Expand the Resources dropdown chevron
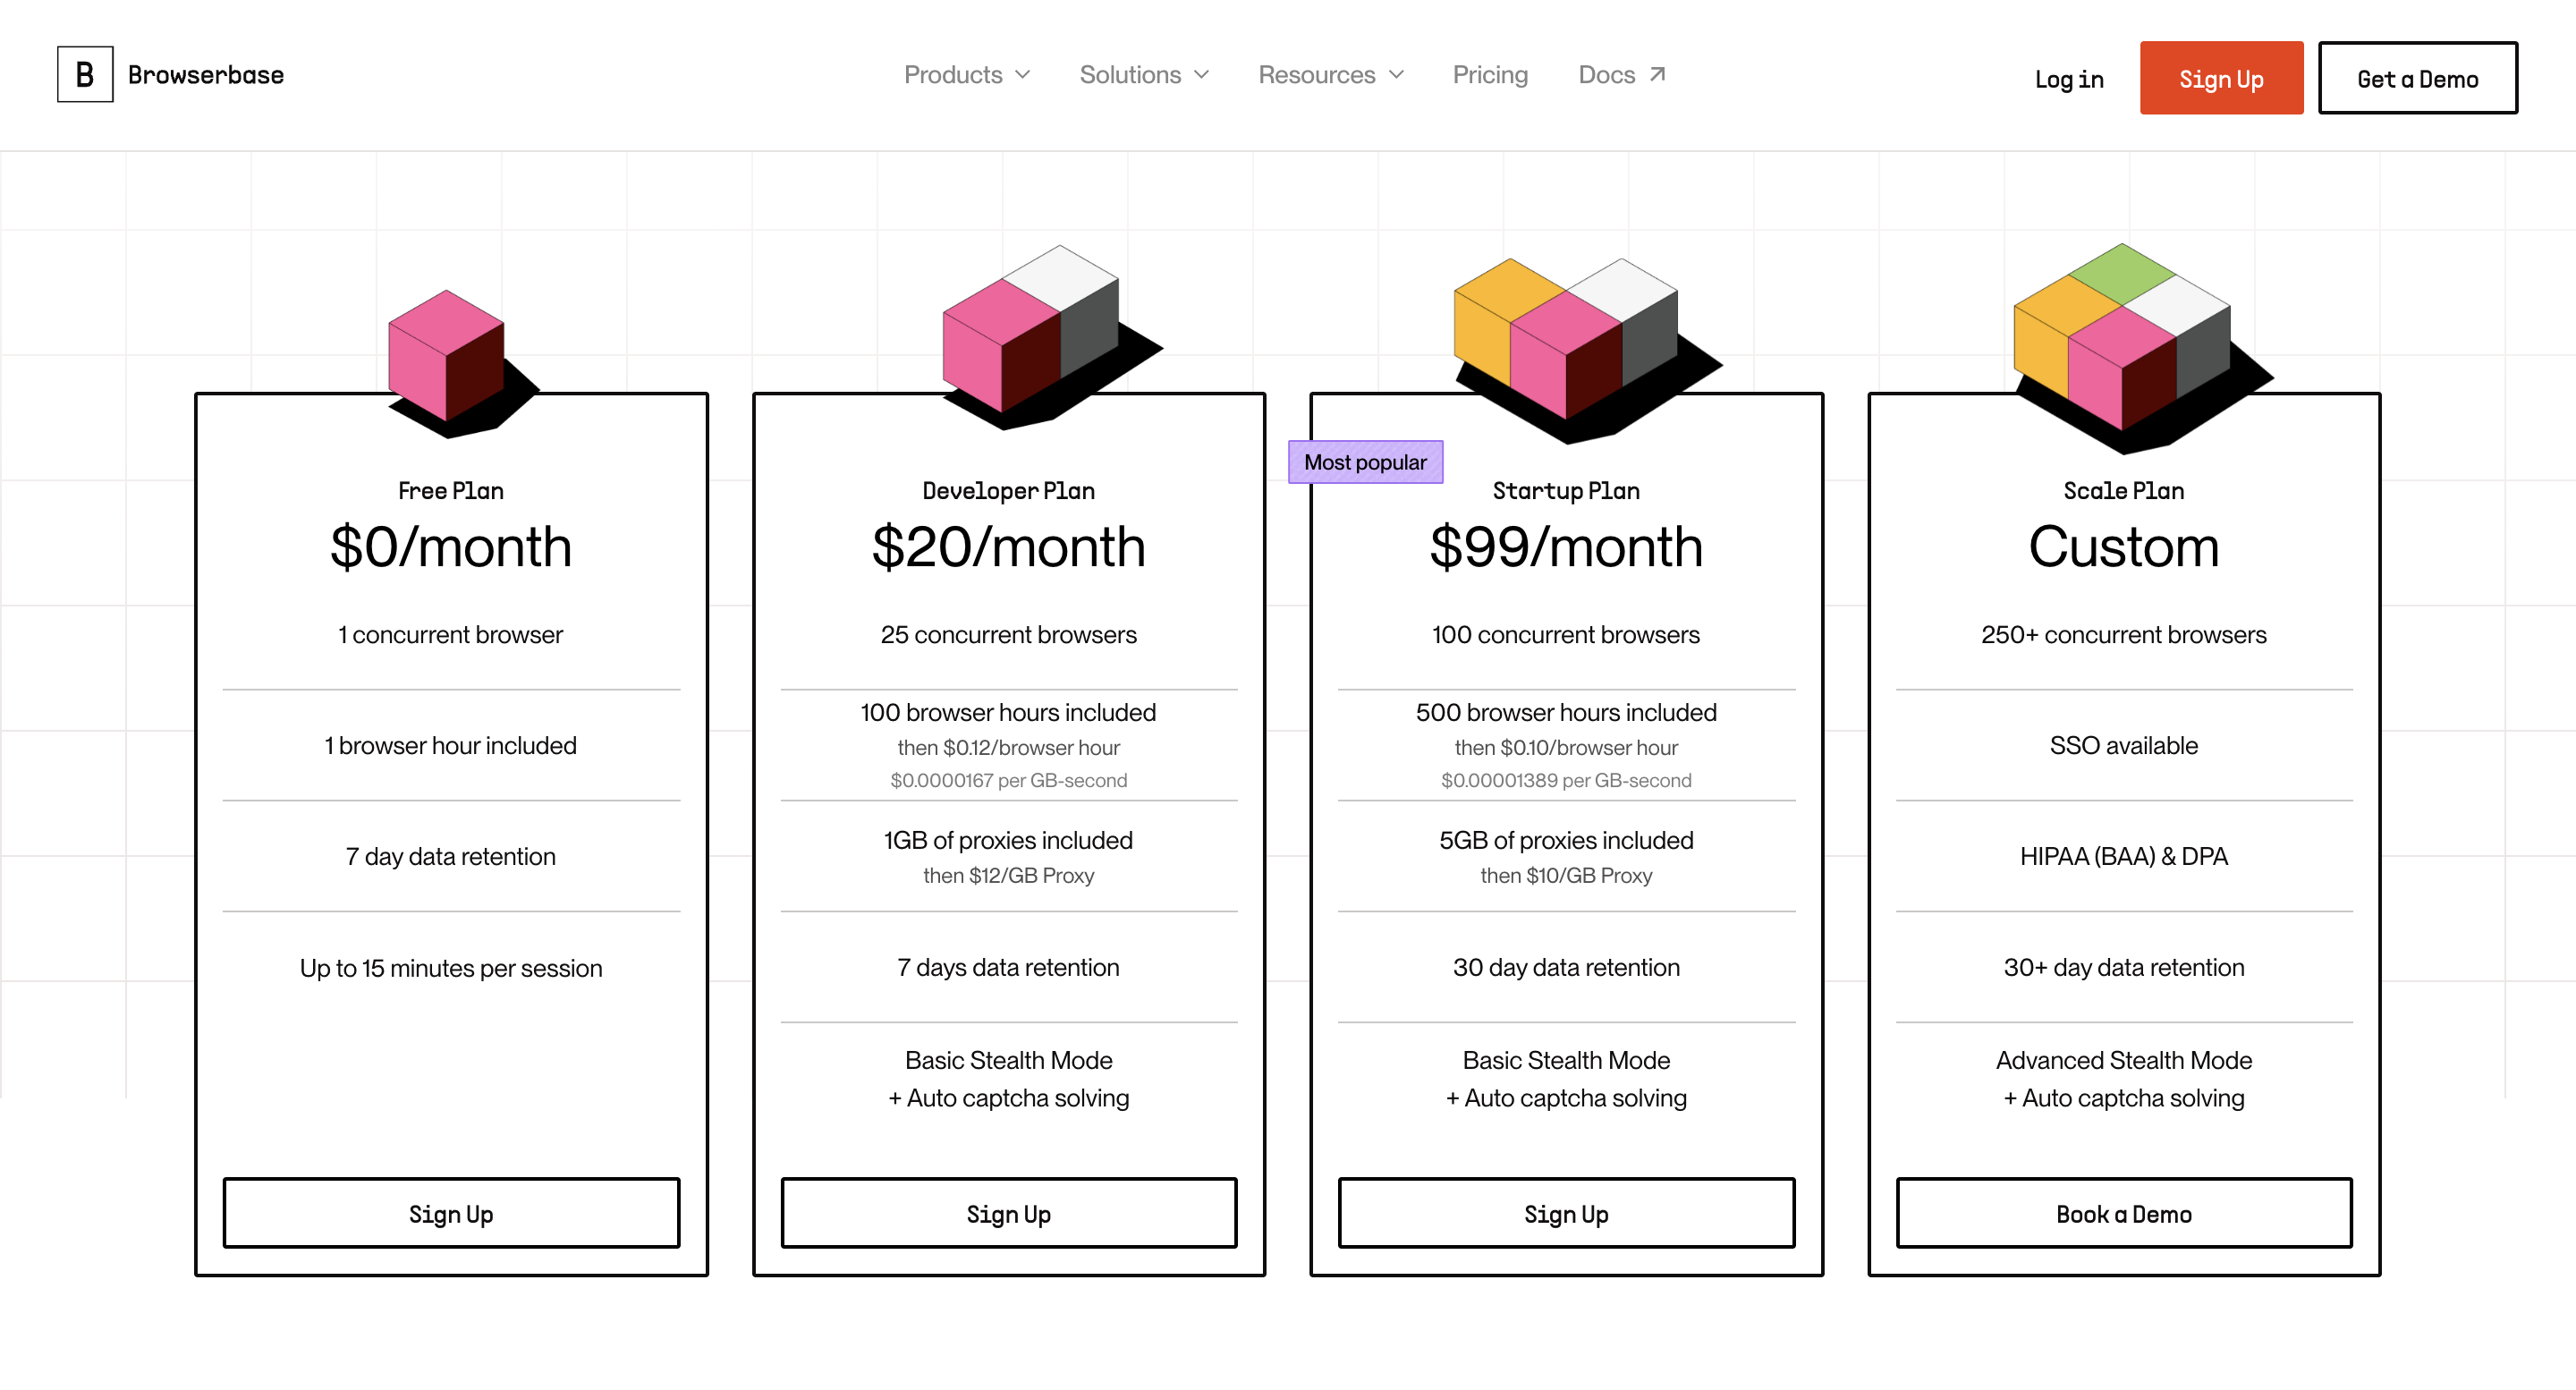 (x=1397, y=75)
